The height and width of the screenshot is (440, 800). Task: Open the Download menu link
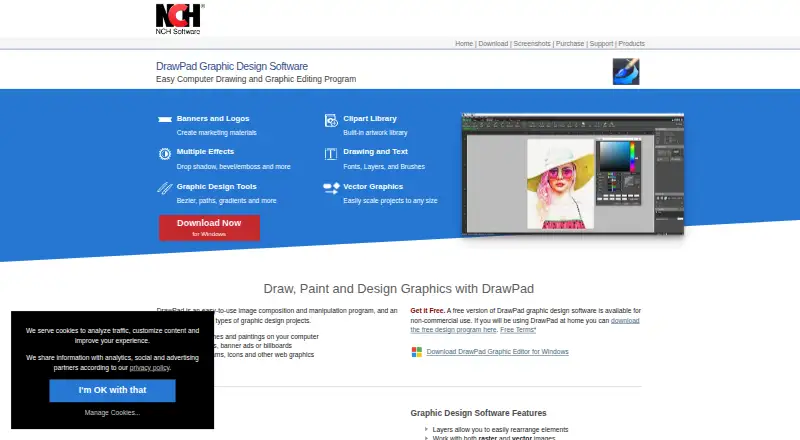point(493,44)
